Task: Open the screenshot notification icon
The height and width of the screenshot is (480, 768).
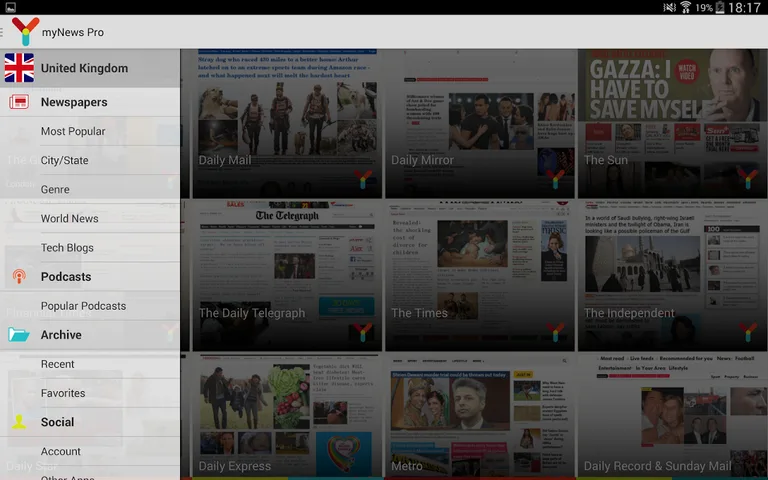Action: pos(10,7)
